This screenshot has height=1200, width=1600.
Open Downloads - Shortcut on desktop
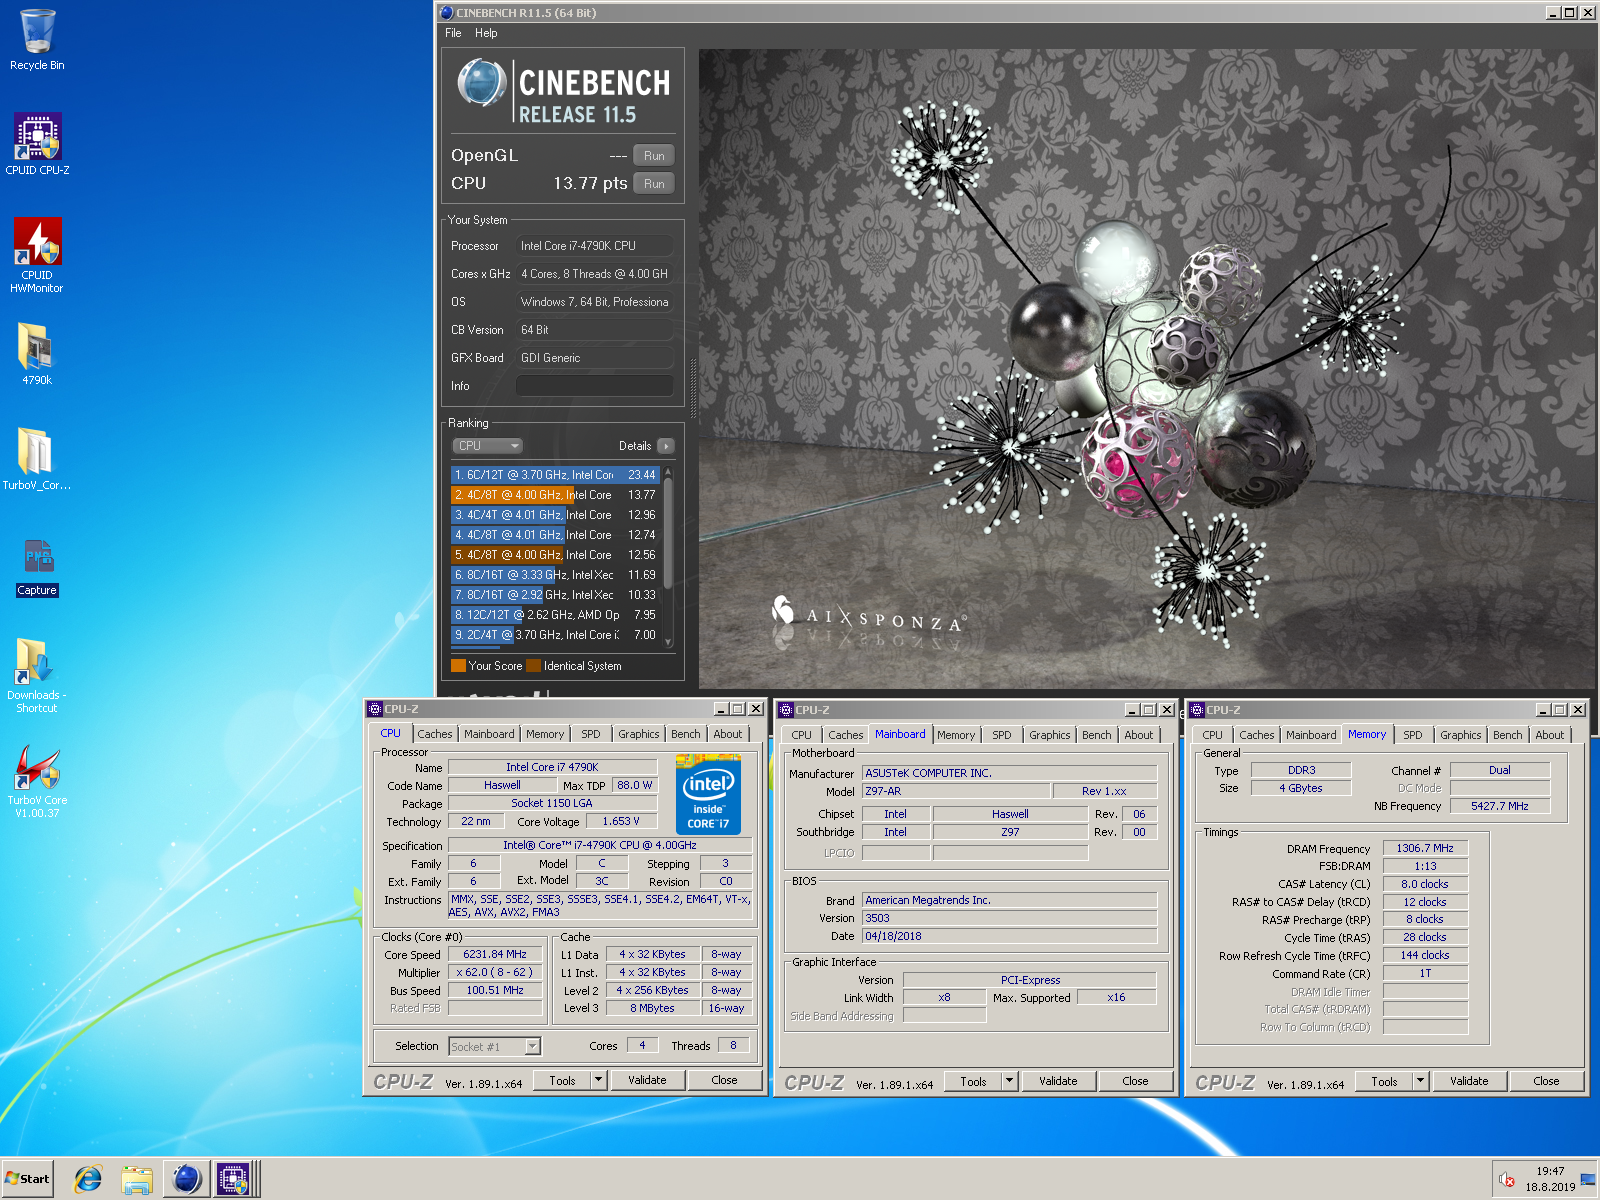point(37,675)
